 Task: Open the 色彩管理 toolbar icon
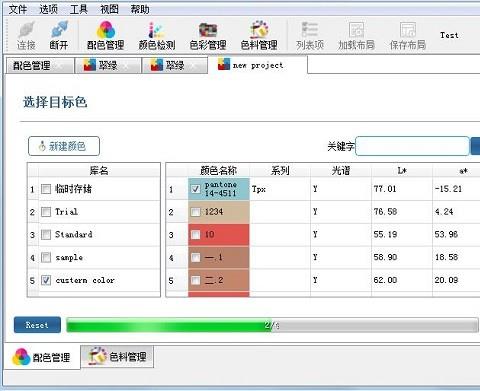pos(208,36)
